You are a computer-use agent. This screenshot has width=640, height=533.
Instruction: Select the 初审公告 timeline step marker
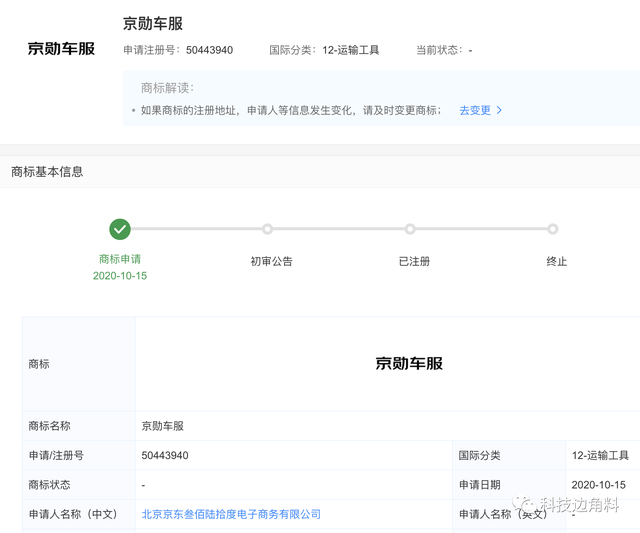(267, 229)
